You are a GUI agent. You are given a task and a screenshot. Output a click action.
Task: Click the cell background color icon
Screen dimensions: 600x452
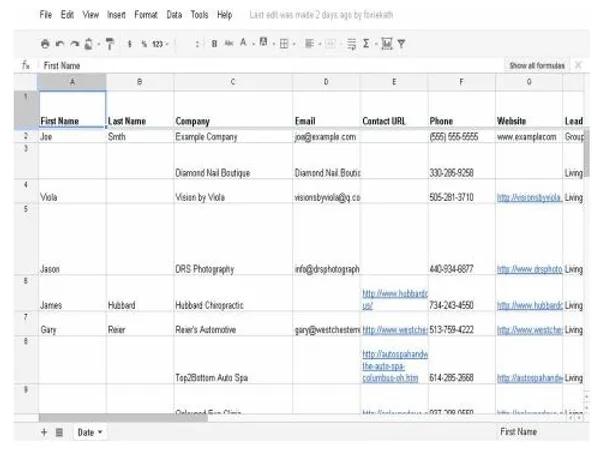coord(264,42)
